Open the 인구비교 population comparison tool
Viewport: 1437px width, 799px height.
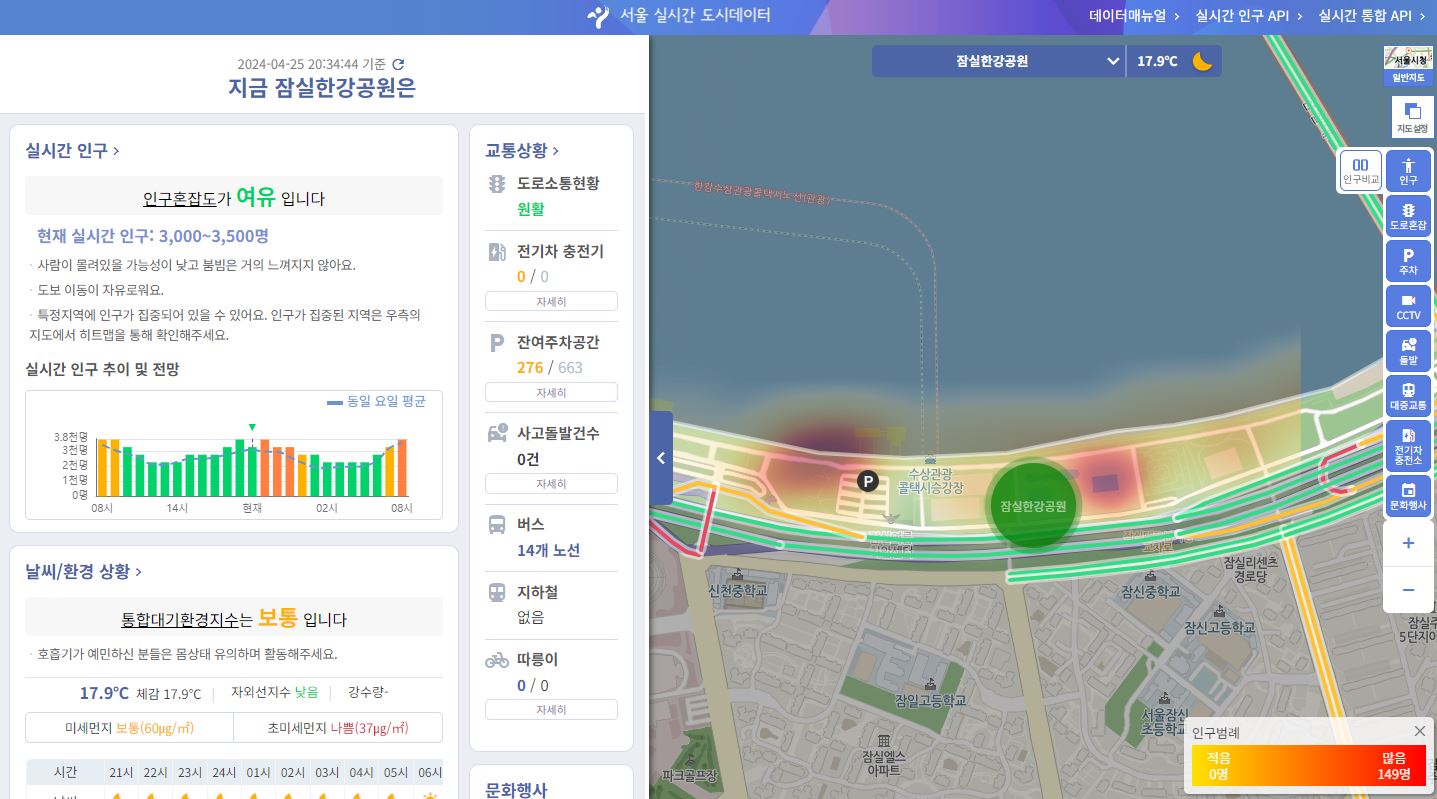point(1360,171)
